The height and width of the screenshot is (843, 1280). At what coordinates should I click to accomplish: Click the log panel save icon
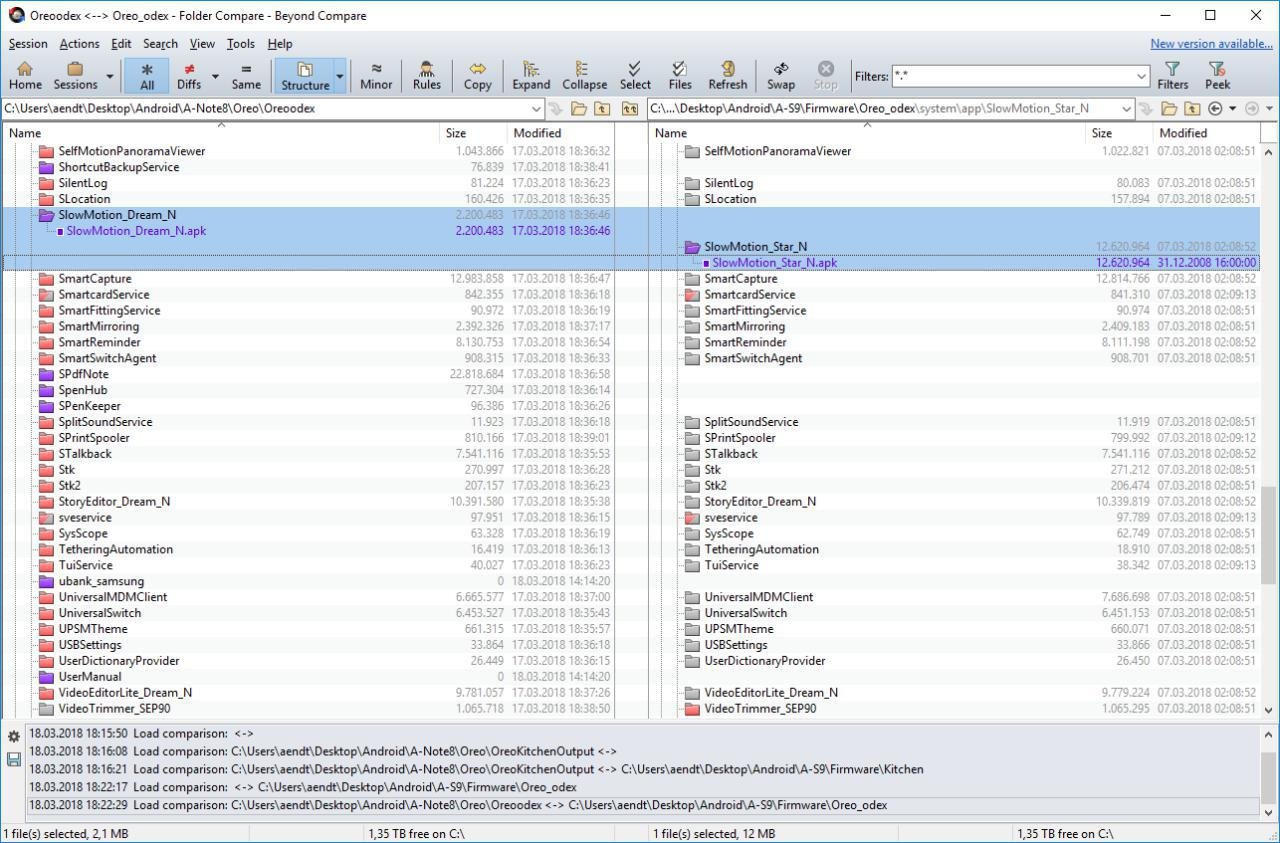pyautogui.click(x=13, y=760)
